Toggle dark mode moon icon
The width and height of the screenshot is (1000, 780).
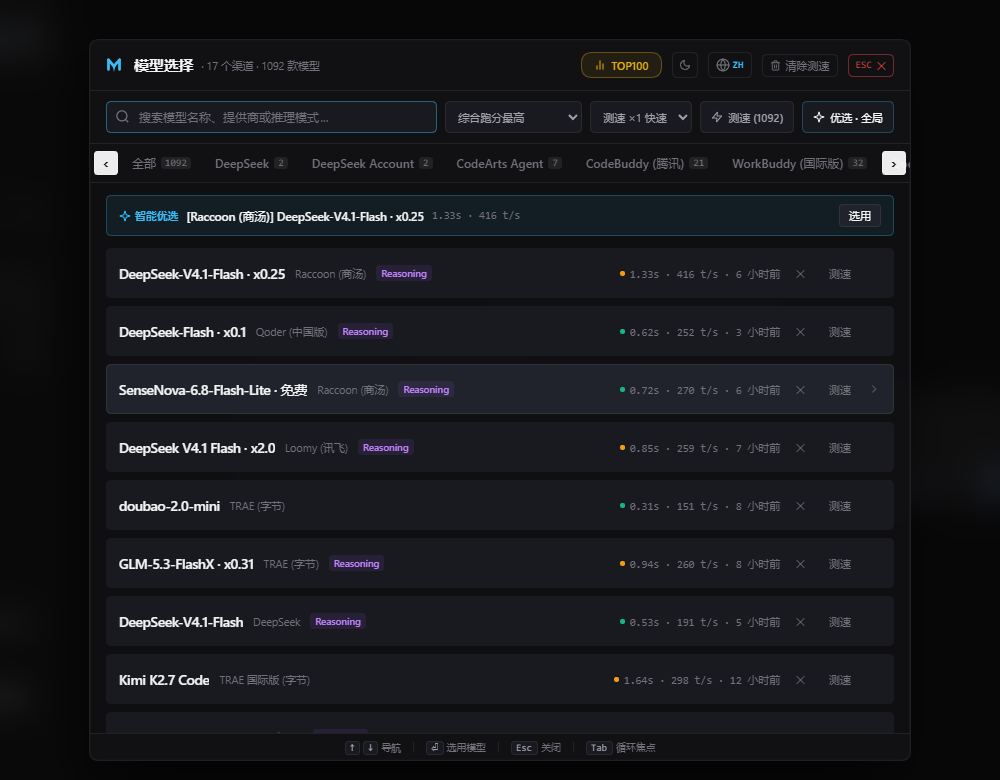coord(685,65)
